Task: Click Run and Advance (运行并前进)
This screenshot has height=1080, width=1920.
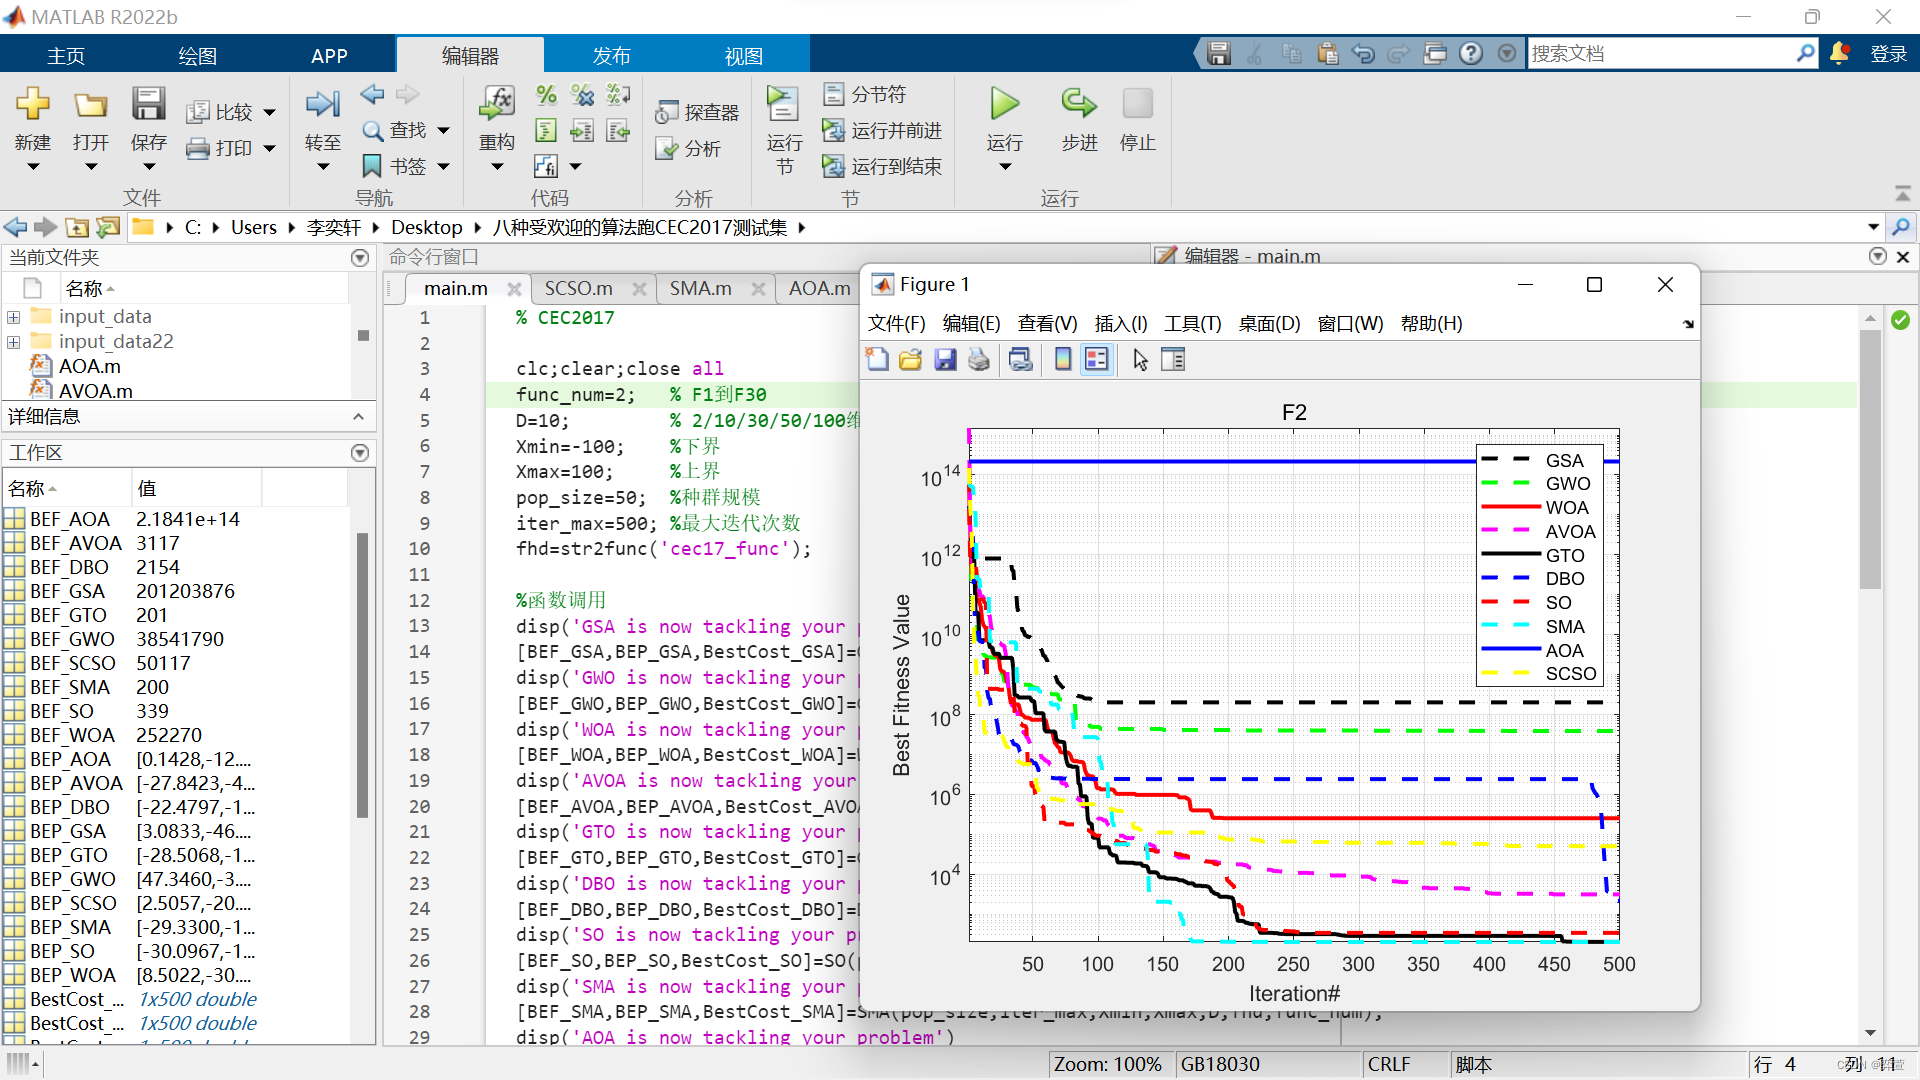Action: [881, 130]
